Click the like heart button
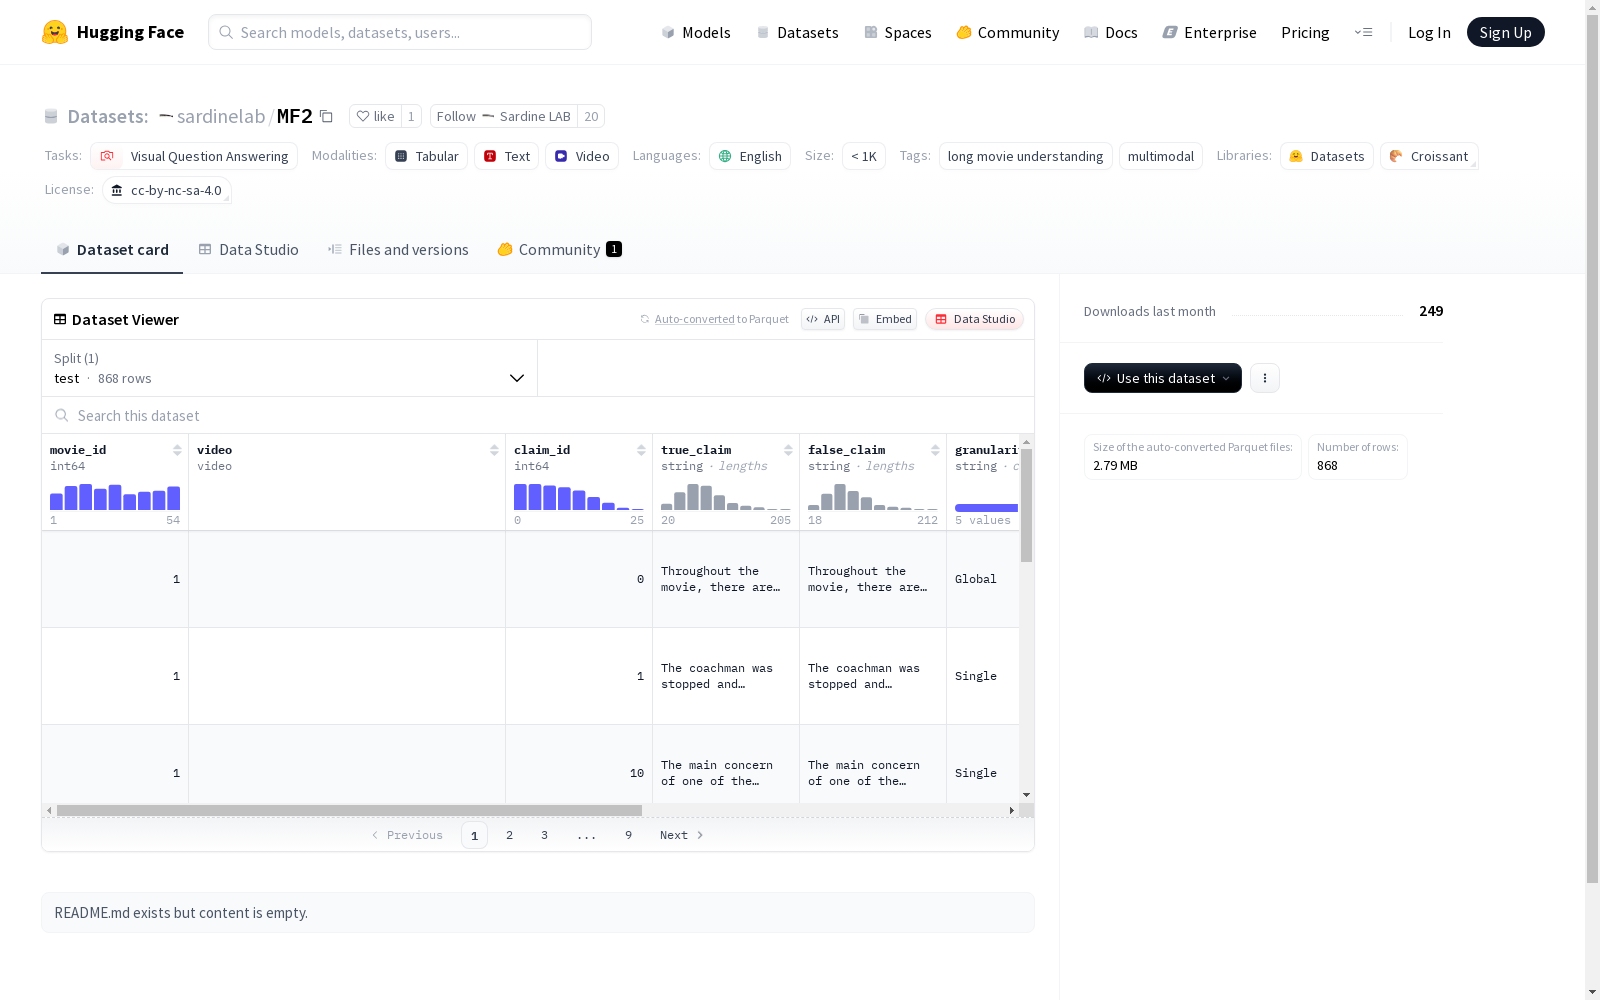 coord(375,116)
